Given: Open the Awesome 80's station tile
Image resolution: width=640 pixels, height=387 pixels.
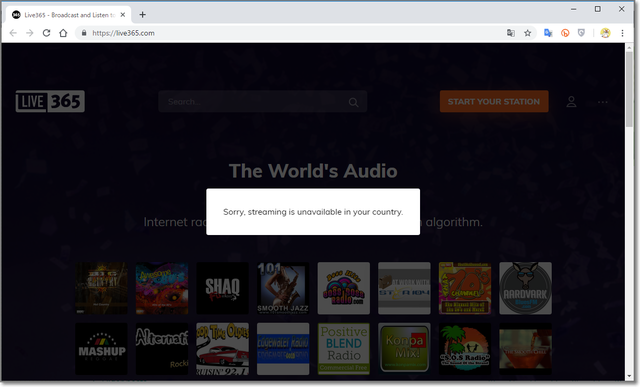Looking at the screenshot, I should tap(162, 288).
